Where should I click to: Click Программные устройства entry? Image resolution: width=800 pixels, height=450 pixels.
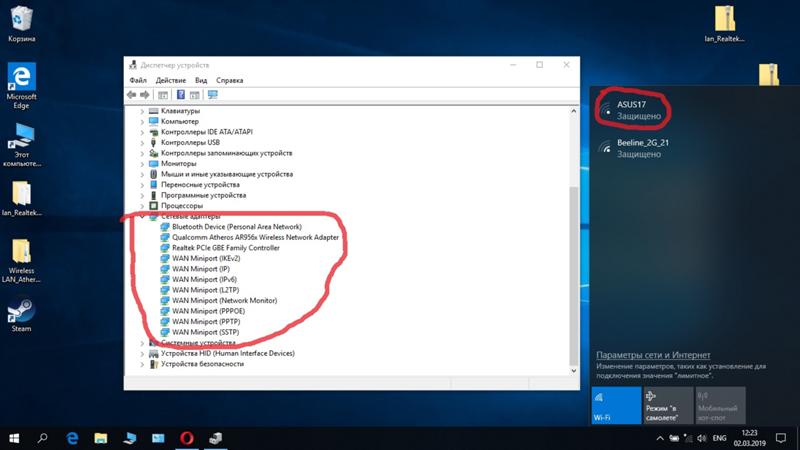coord(204,195)
